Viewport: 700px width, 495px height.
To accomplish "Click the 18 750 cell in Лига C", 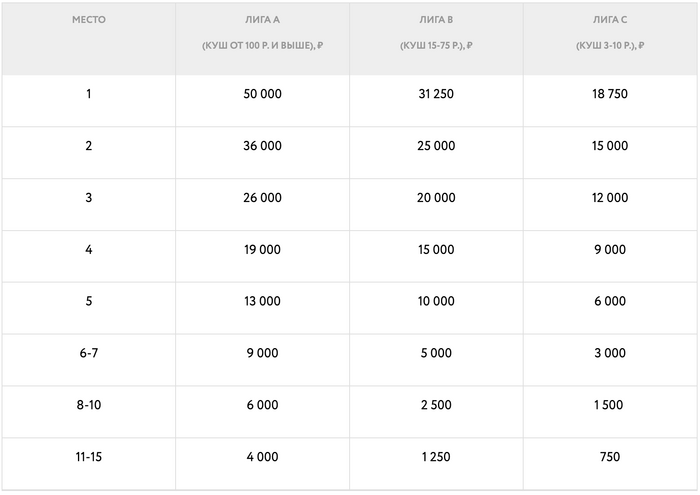I will [609, 94].
